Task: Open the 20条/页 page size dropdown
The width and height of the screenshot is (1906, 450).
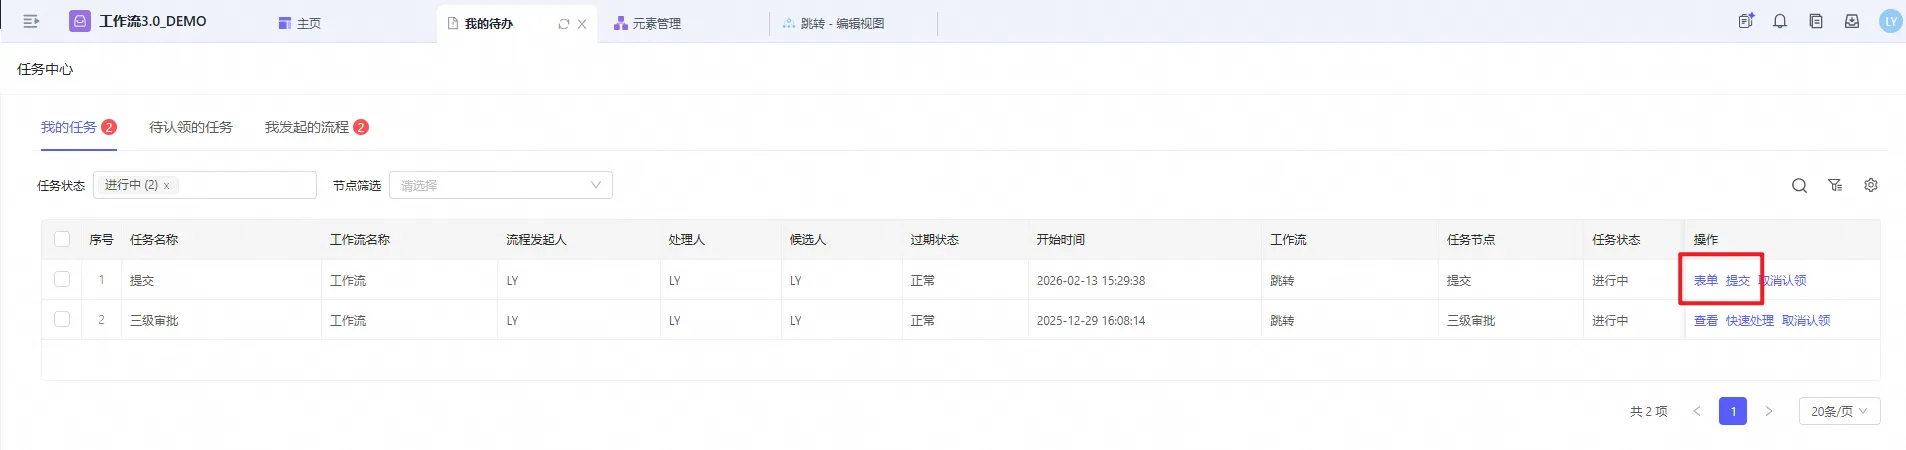Action: pos(1839,411)
